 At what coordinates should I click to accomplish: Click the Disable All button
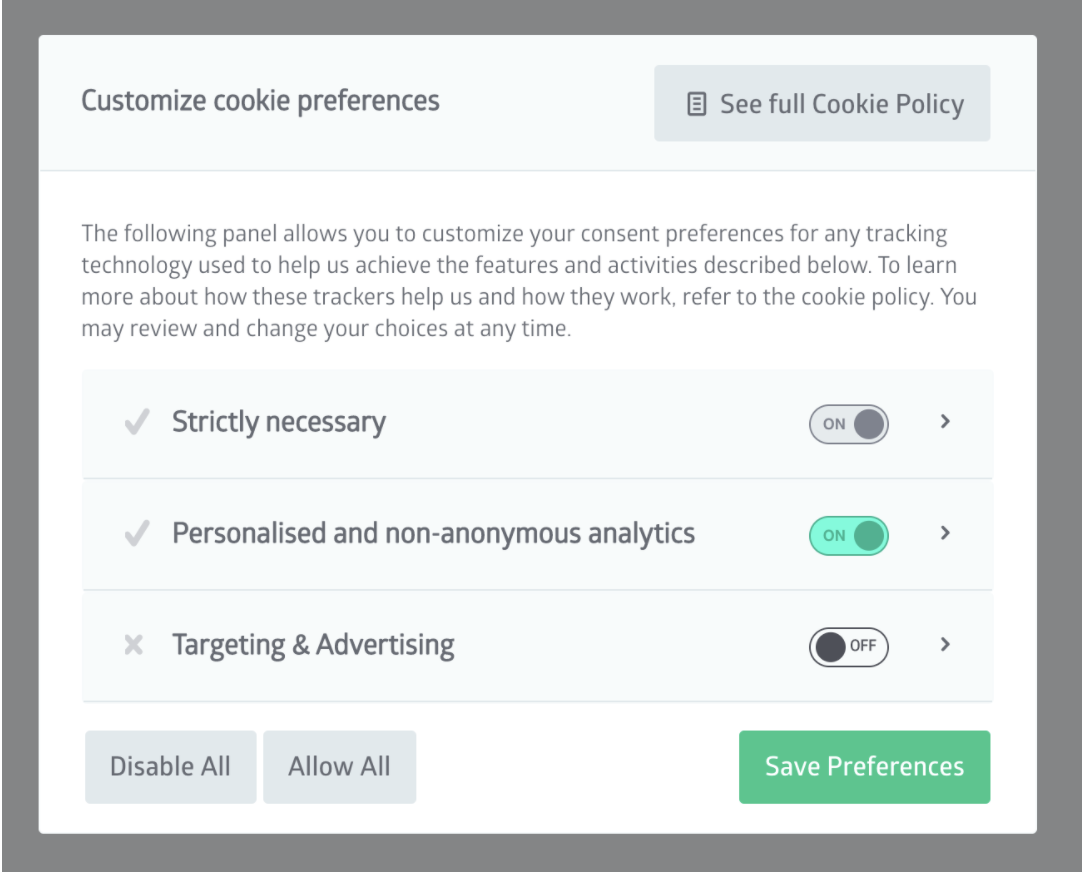[x=170, y=767]
